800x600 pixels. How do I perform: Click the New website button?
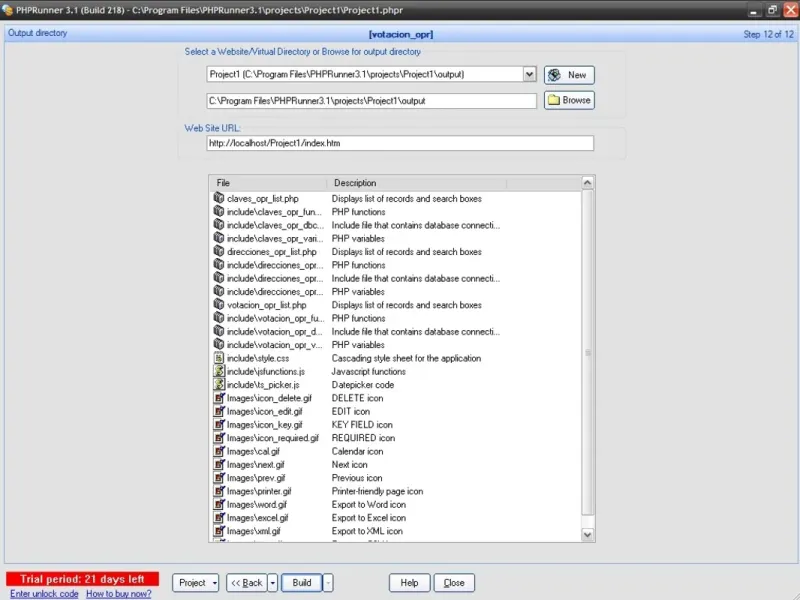(569, 75)
